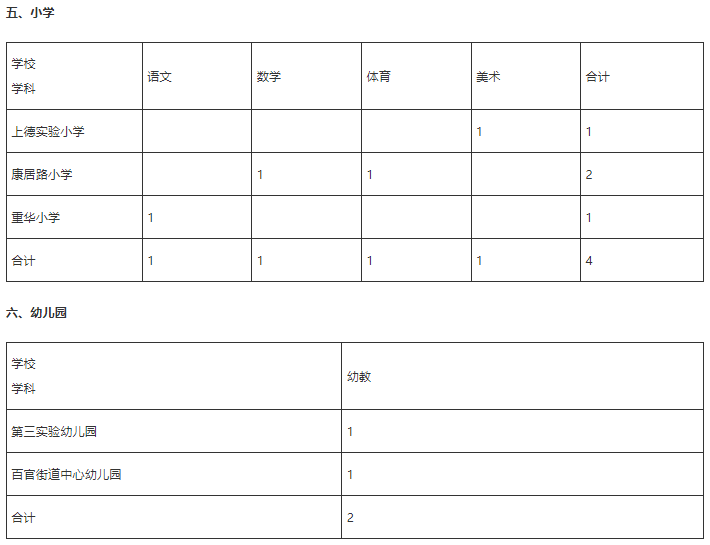Viewport: 710px width, 545px height.
Task: Click the 数学 column header
Action: pos(269,76)
